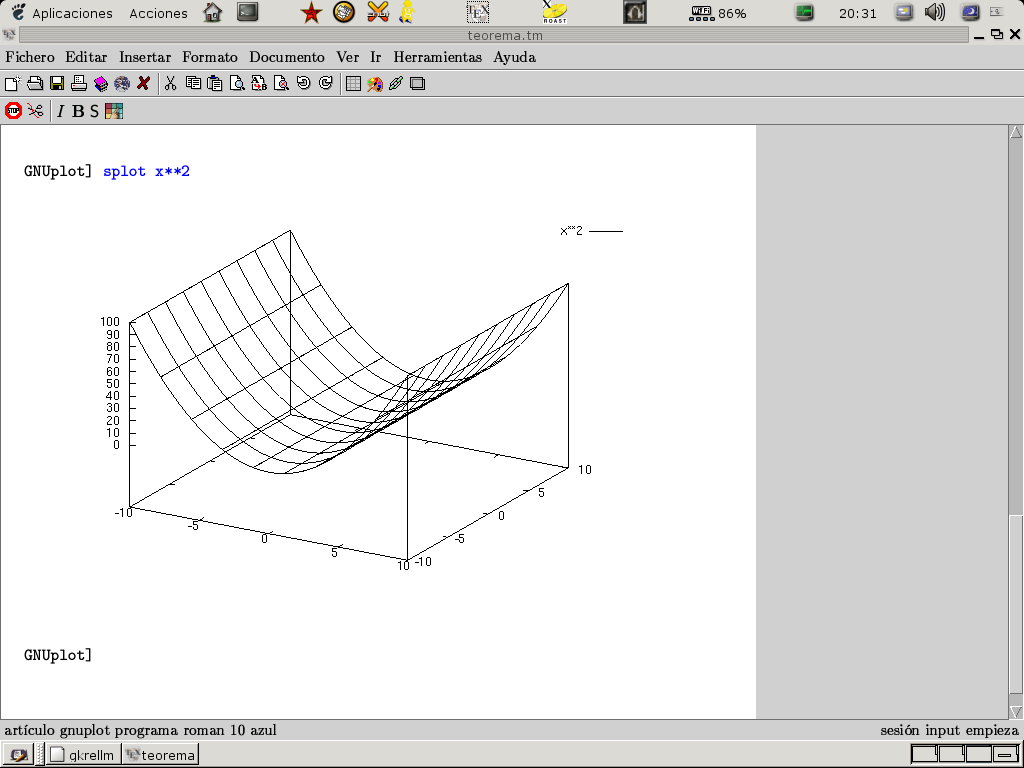Click the New document icon

pos(12,84)
